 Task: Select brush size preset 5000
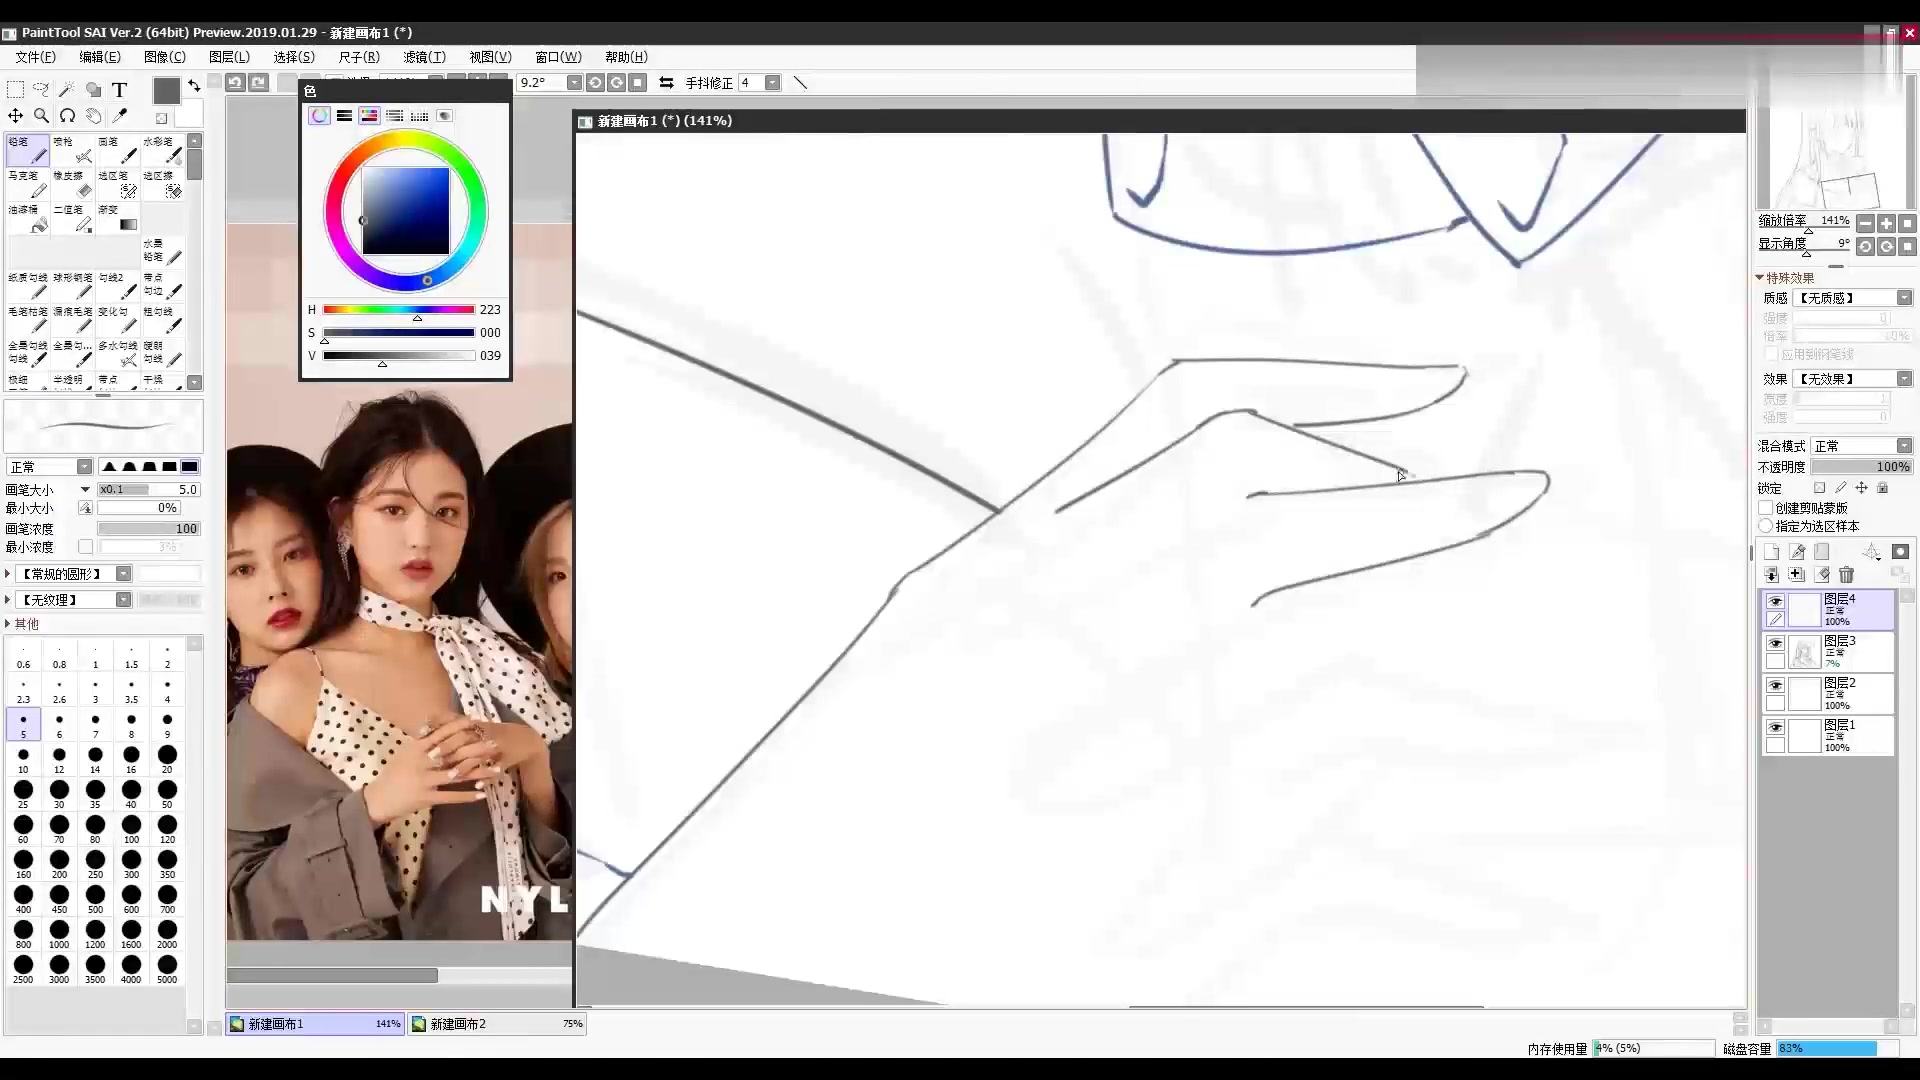tap(167, 970)
